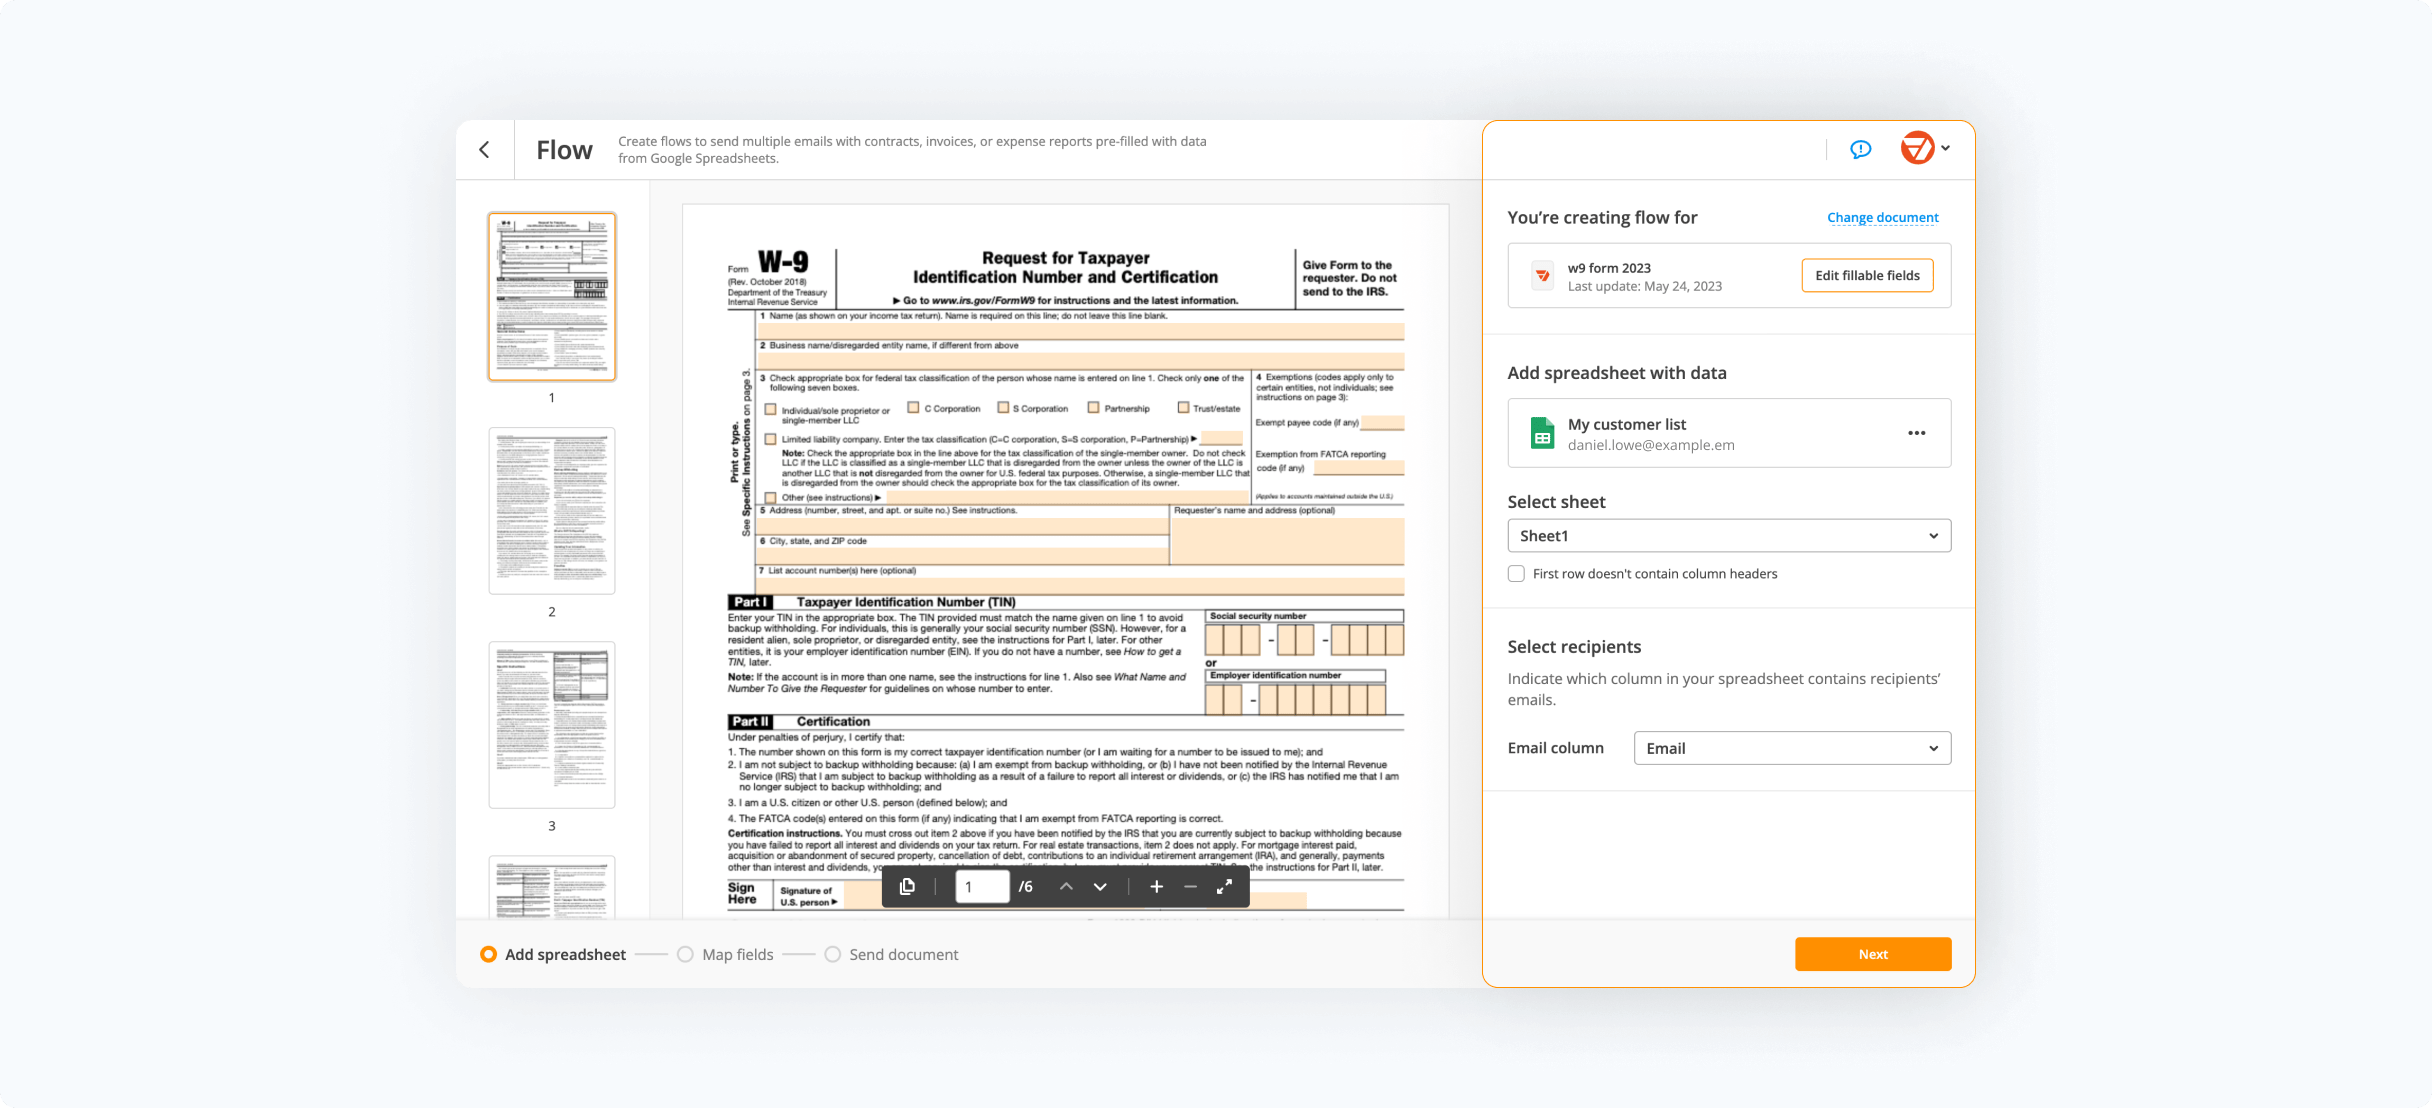Viewport: 2432px width, 1108px height.
Task: Click the Change document link
Action: tap(1883, 217)
